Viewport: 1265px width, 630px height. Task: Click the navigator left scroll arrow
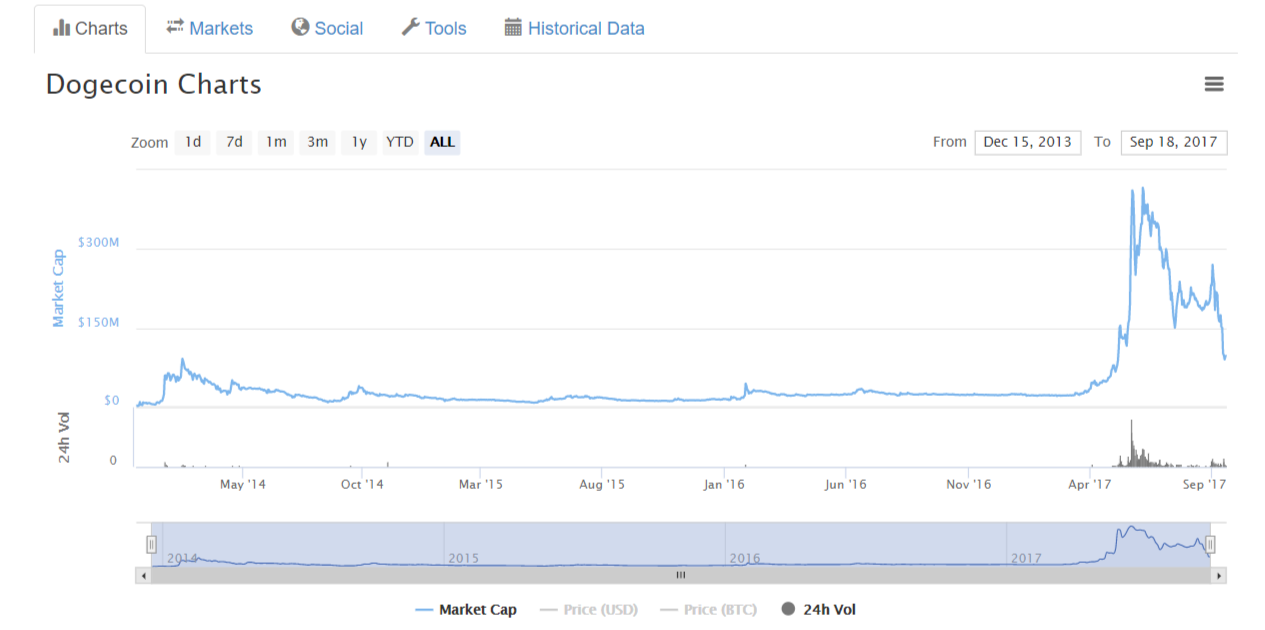[x=143, y=576]
